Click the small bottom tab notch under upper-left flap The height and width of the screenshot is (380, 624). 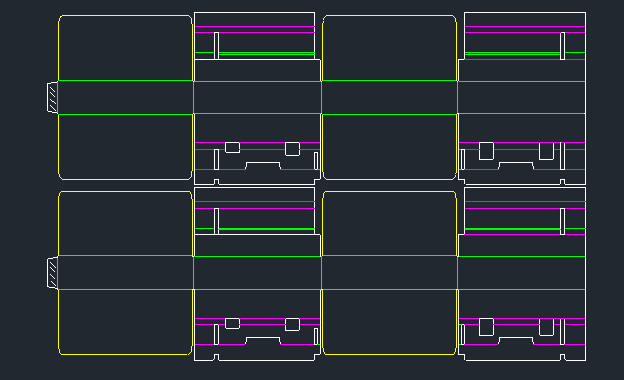point(216,182)
